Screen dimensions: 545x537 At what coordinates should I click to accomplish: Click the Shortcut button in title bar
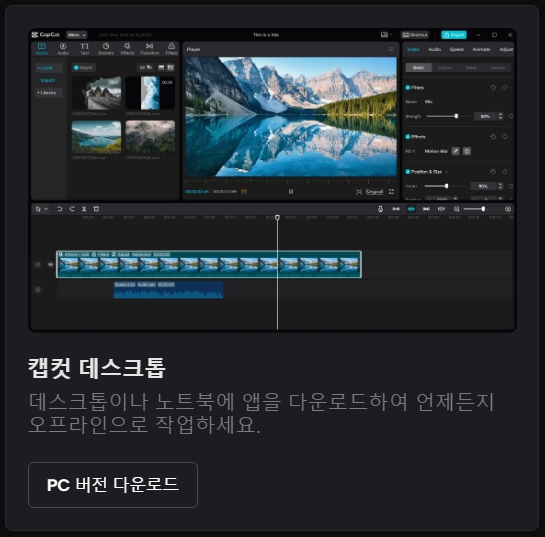415,35
